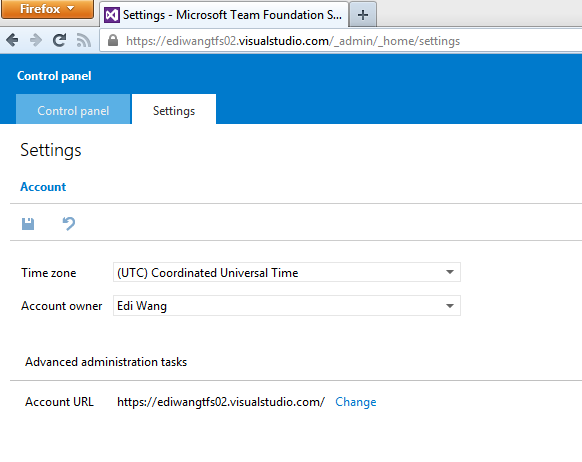Go back with browser back arrow
Screen dimensions: 582x462
pyautogui.click(x=12, y=40)
